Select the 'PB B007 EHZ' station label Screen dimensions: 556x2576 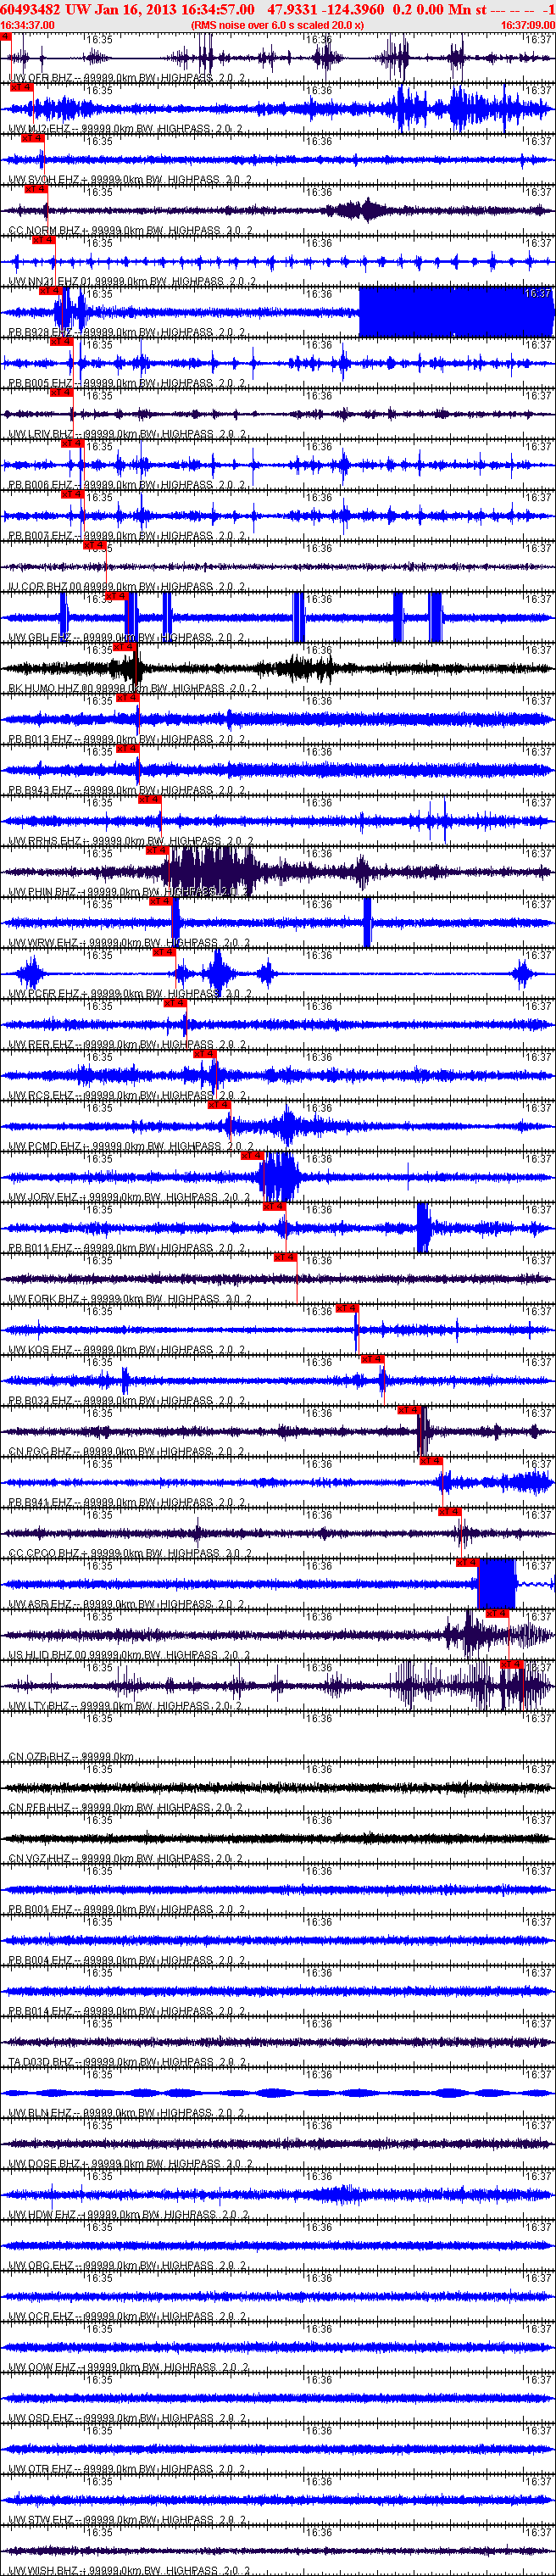40,536
